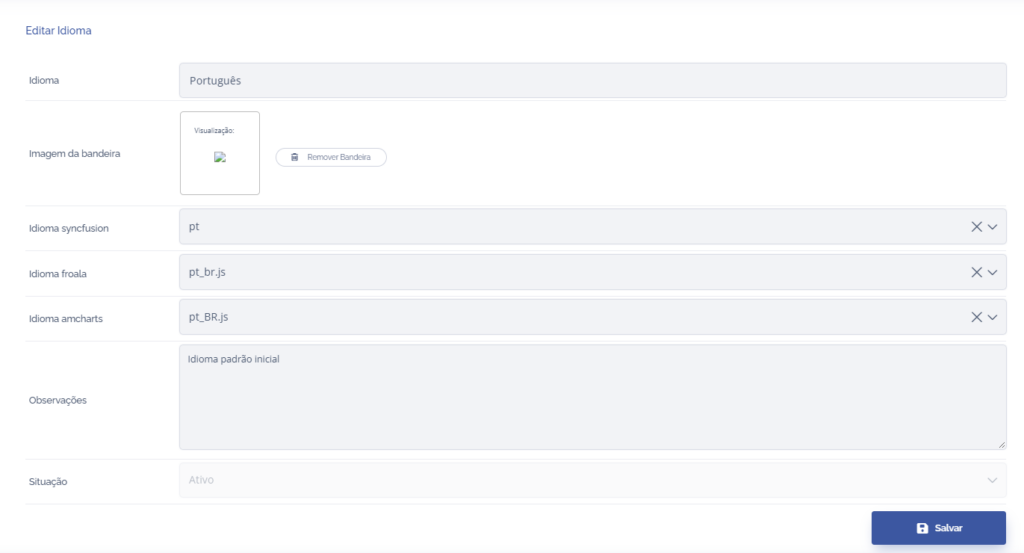Viewport: 1024px width, 553px height.
Task: Click the pt_br.js text in froala field
Action: [x=213, y=272]
